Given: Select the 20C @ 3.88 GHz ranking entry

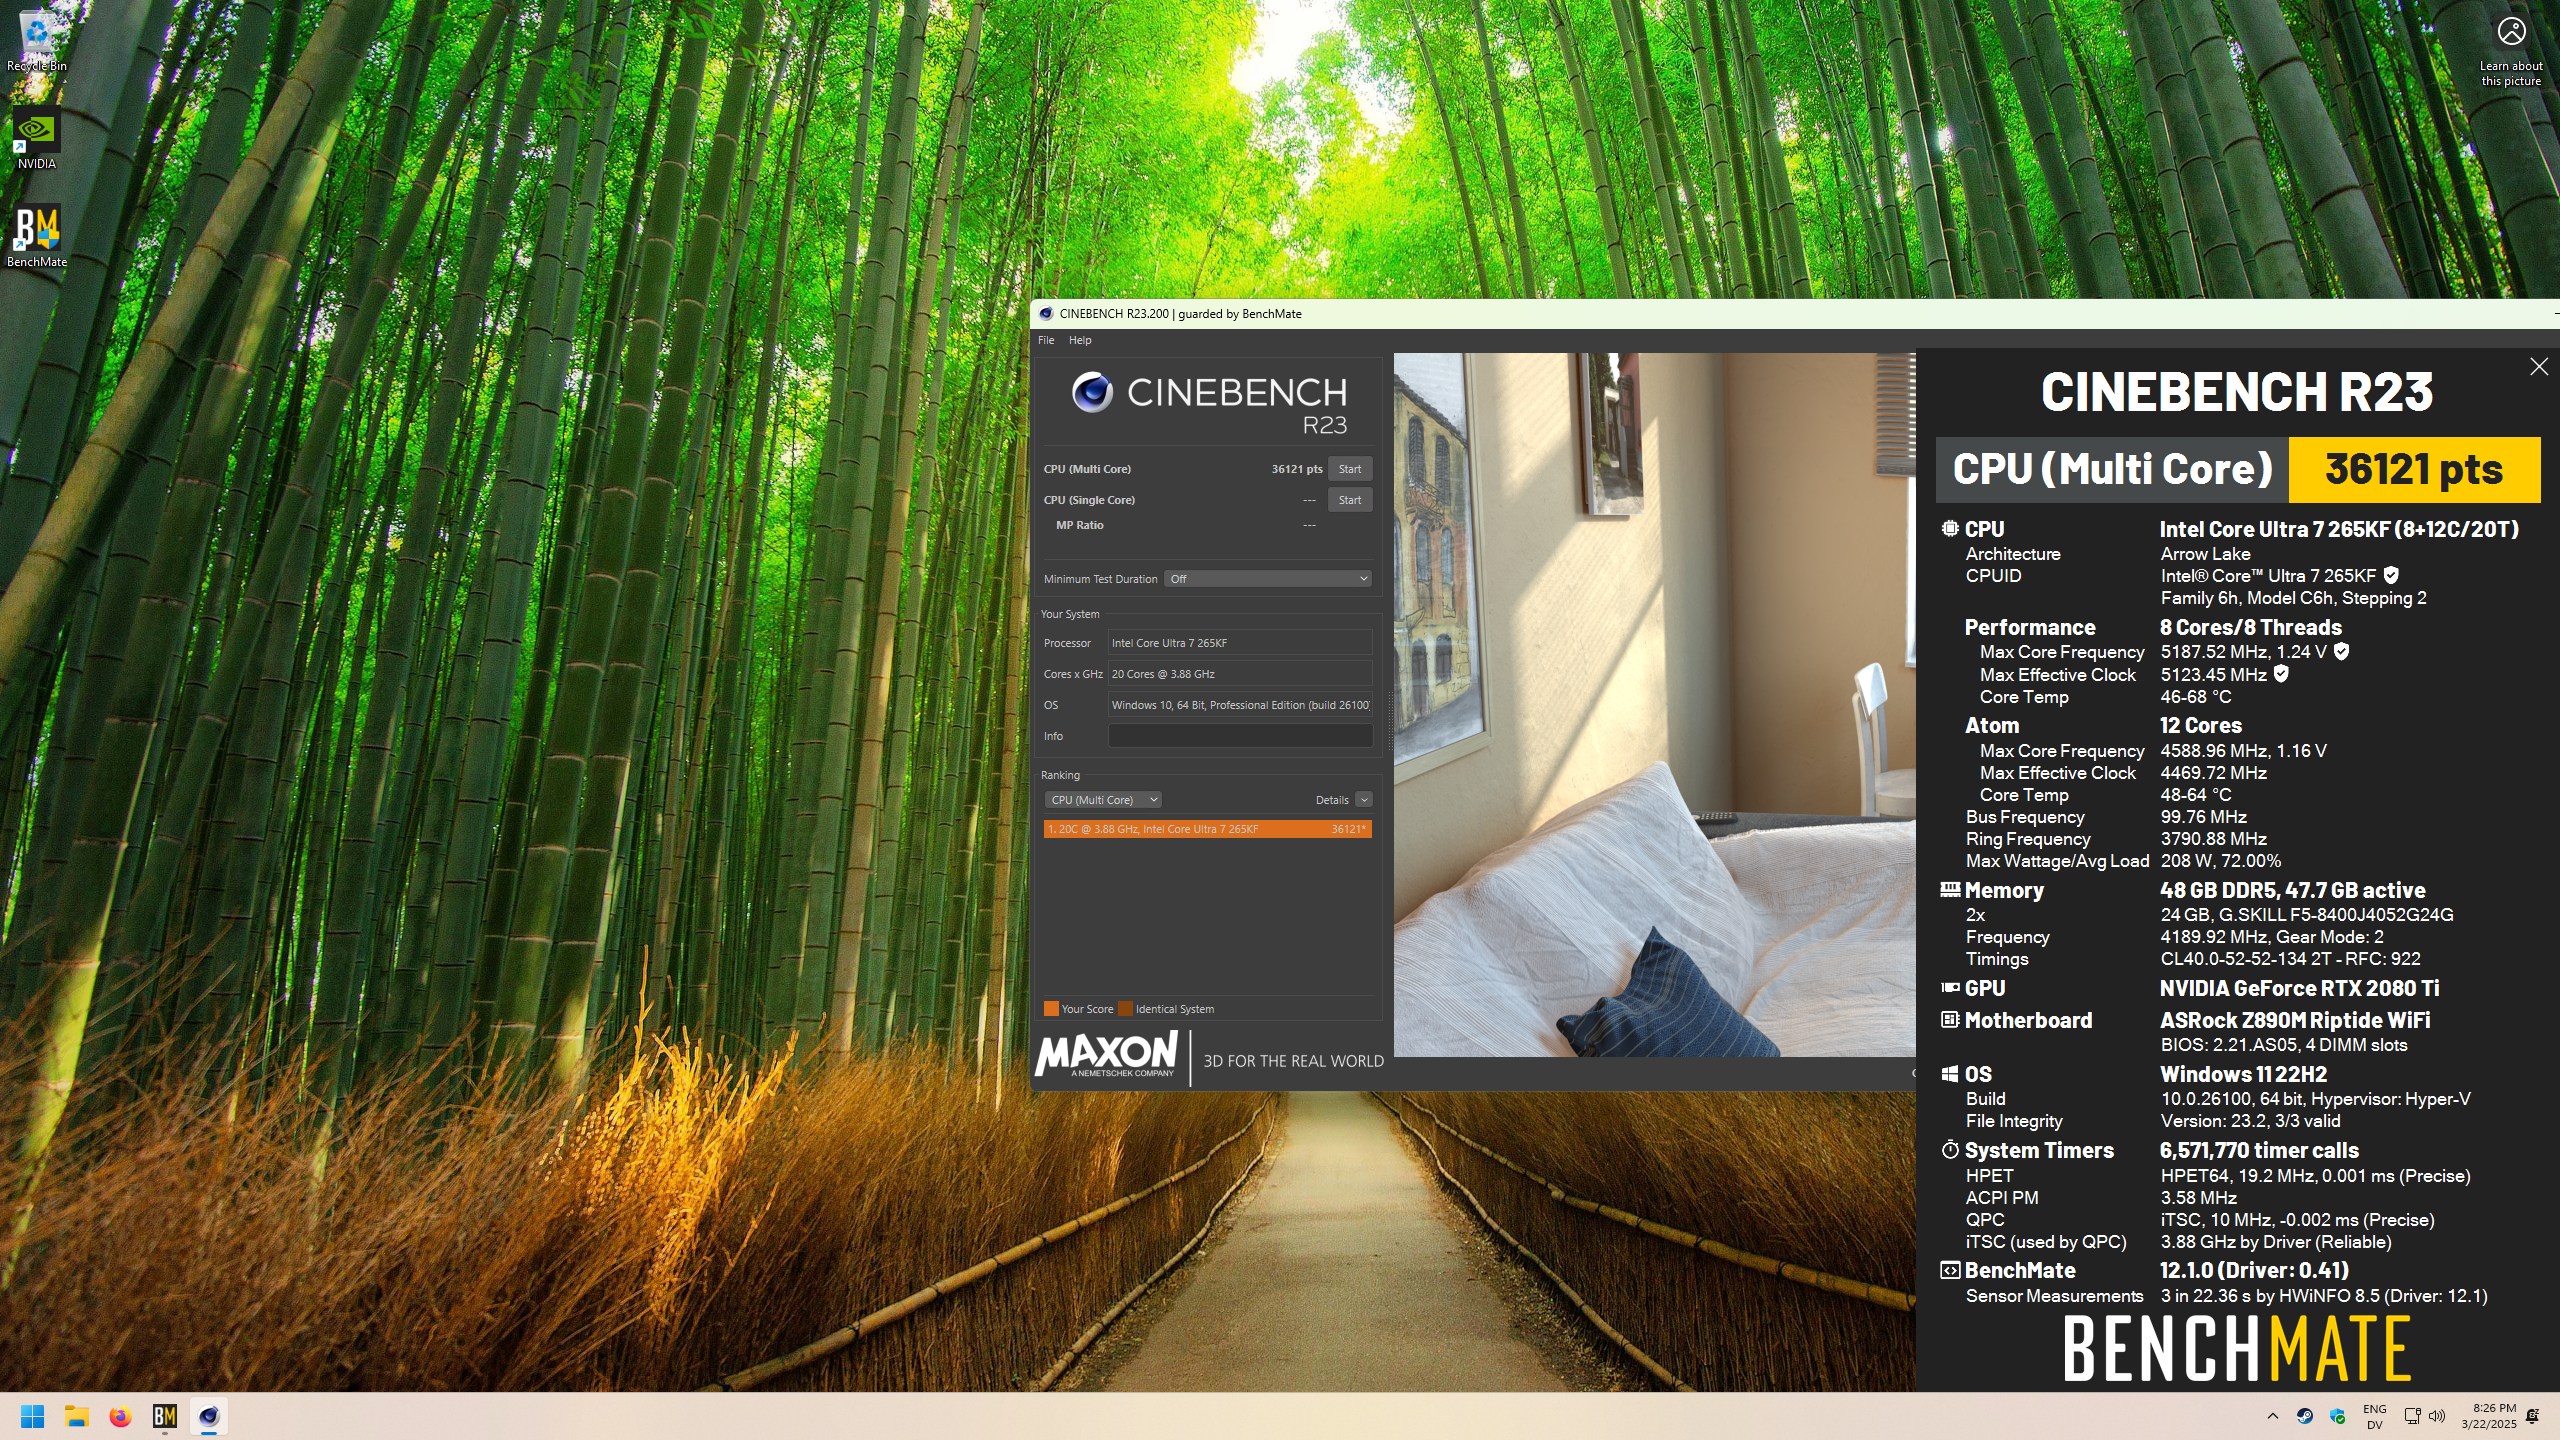Looking at the screenshot, I should [1207, 829].
